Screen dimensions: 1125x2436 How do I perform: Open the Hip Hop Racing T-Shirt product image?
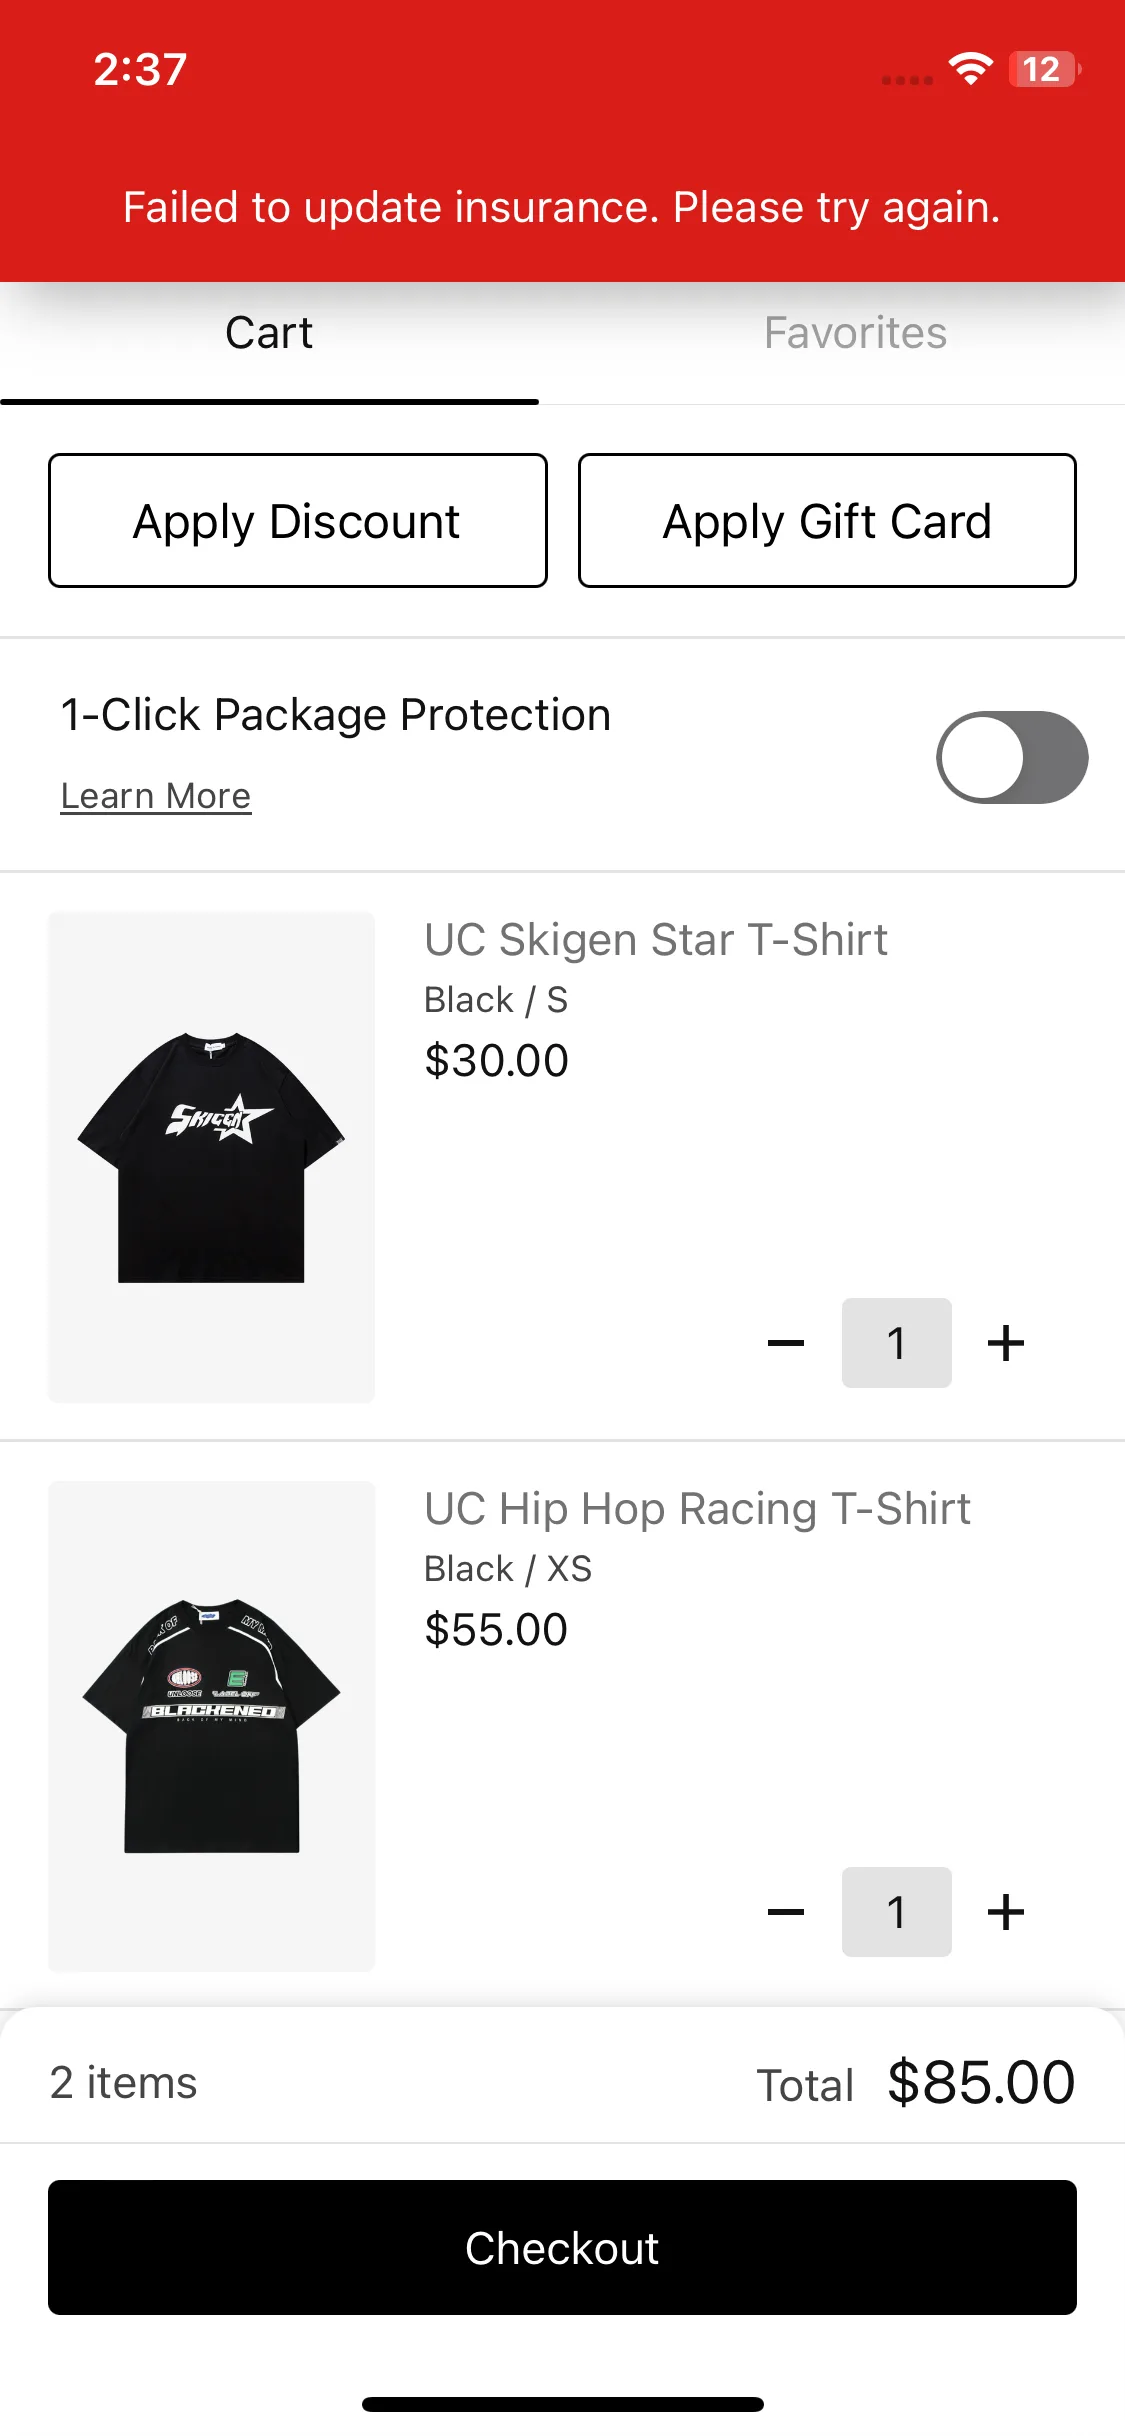[211, 1726]
